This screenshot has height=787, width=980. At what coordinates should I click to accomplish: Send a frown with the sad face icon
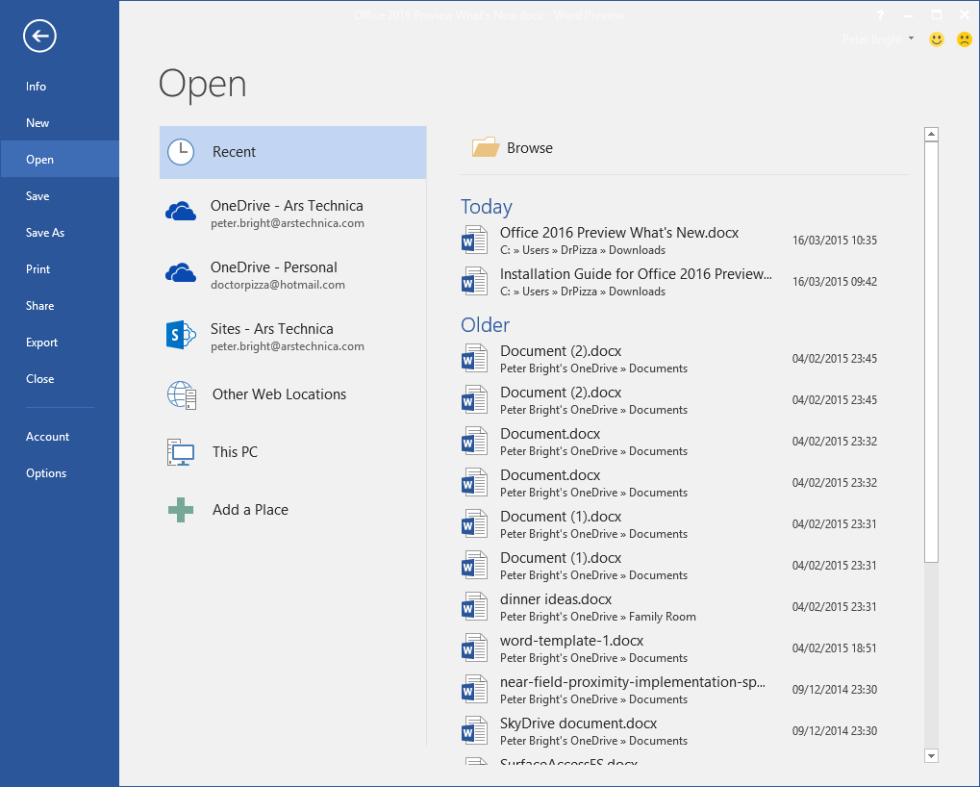[x=964, y=39]
